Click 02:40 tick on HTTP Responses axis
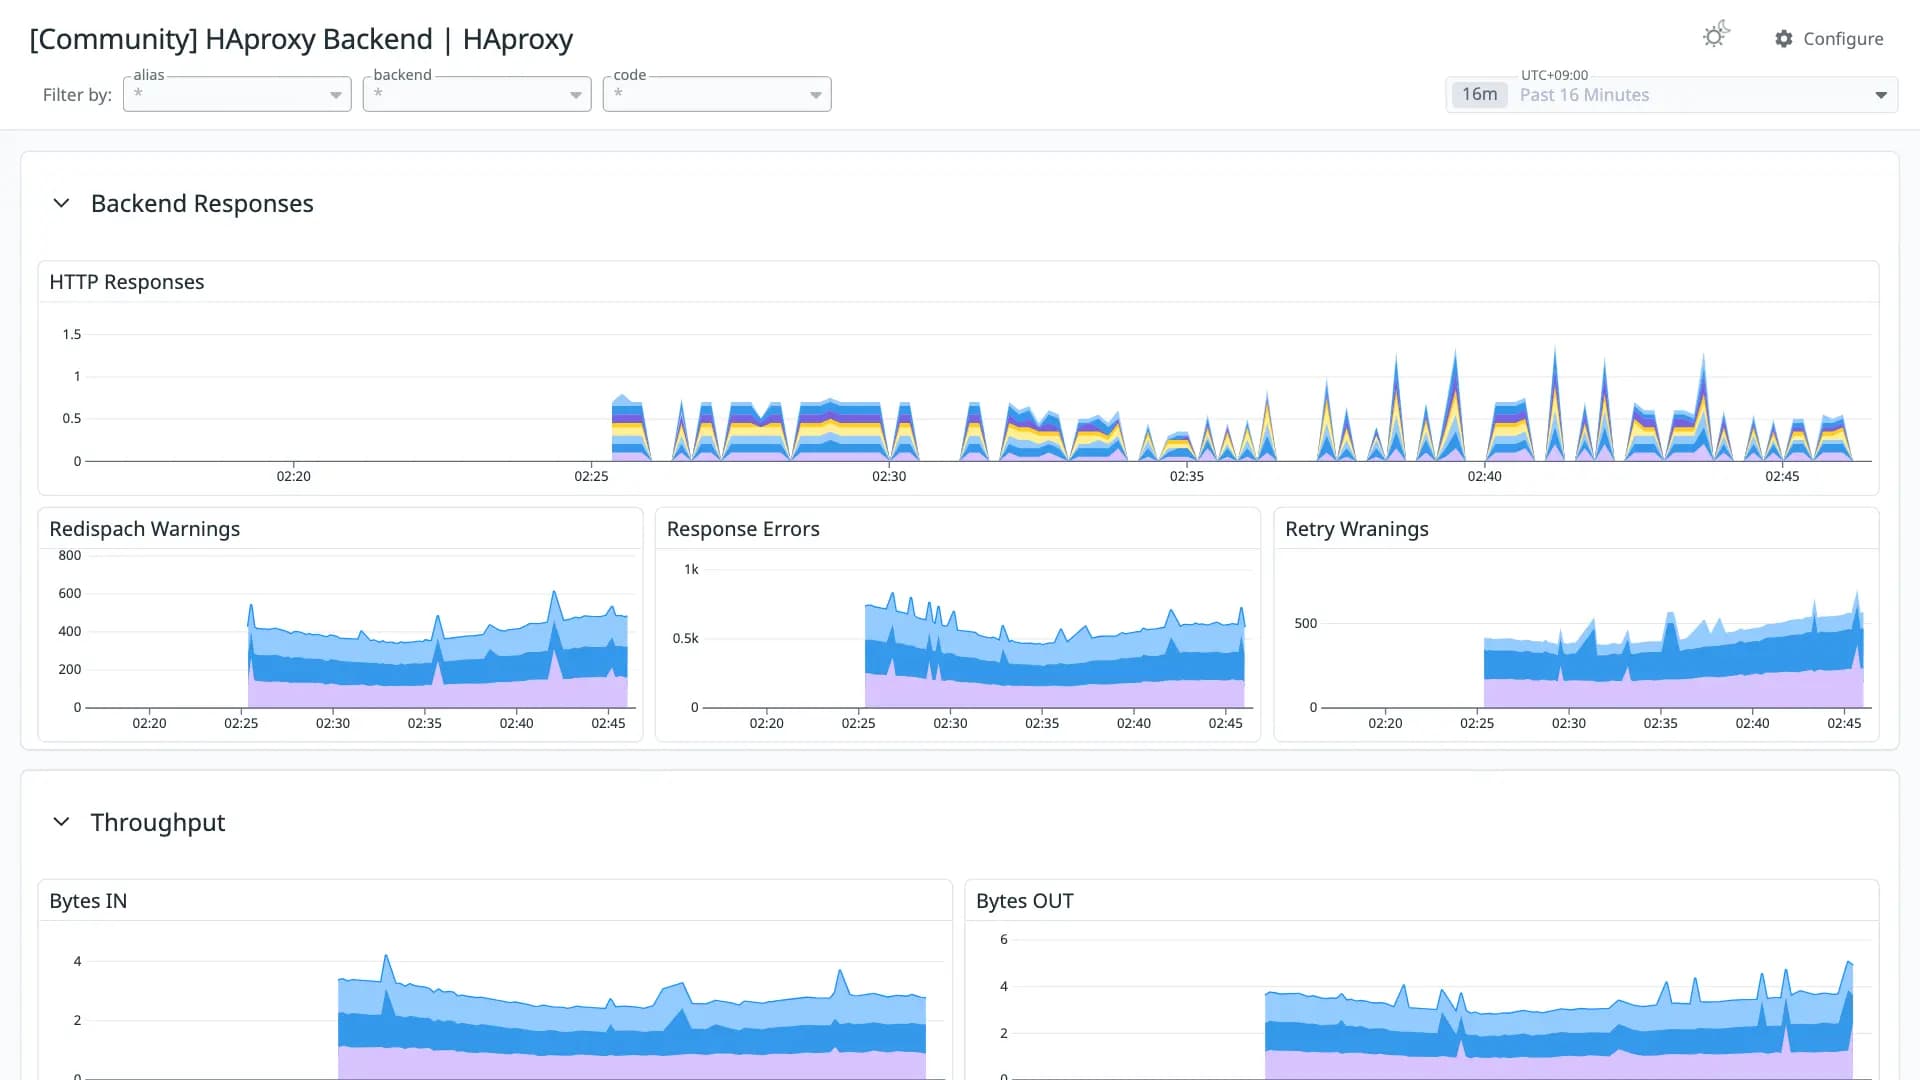Image resolution: width=1920 pixels, height=1080 pixels. [x=1484, y=476]
